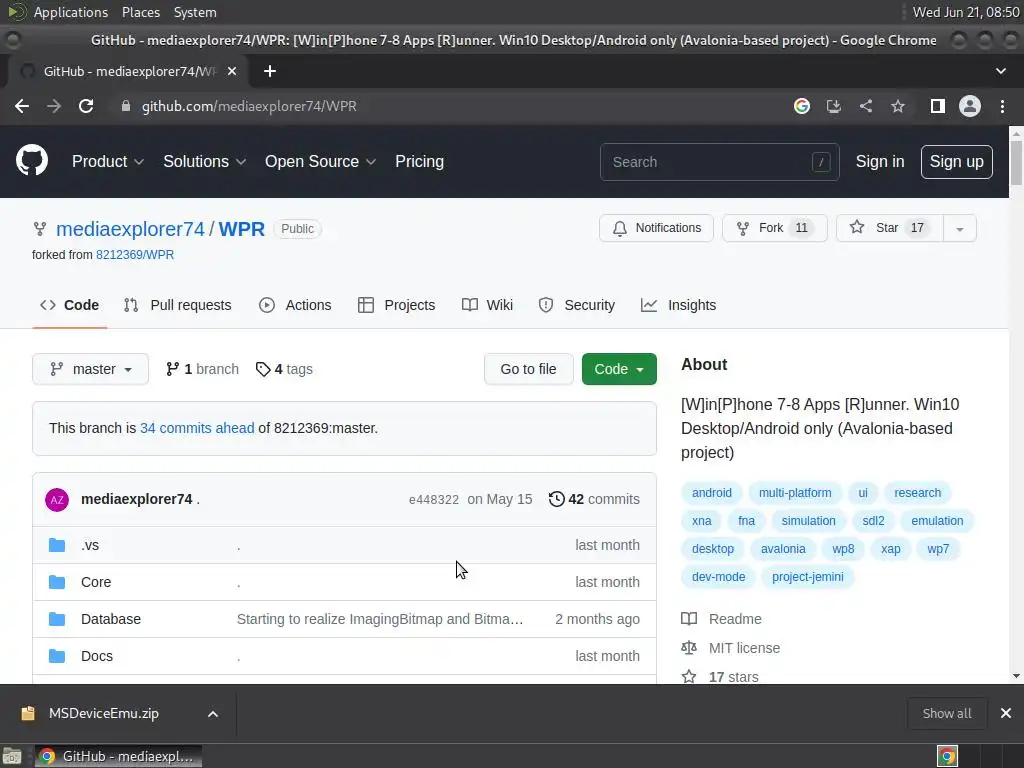The height and width of the screenshot is (768, 1024).
Task: Click the Go to file button
Action: click(x=528, y=369)
